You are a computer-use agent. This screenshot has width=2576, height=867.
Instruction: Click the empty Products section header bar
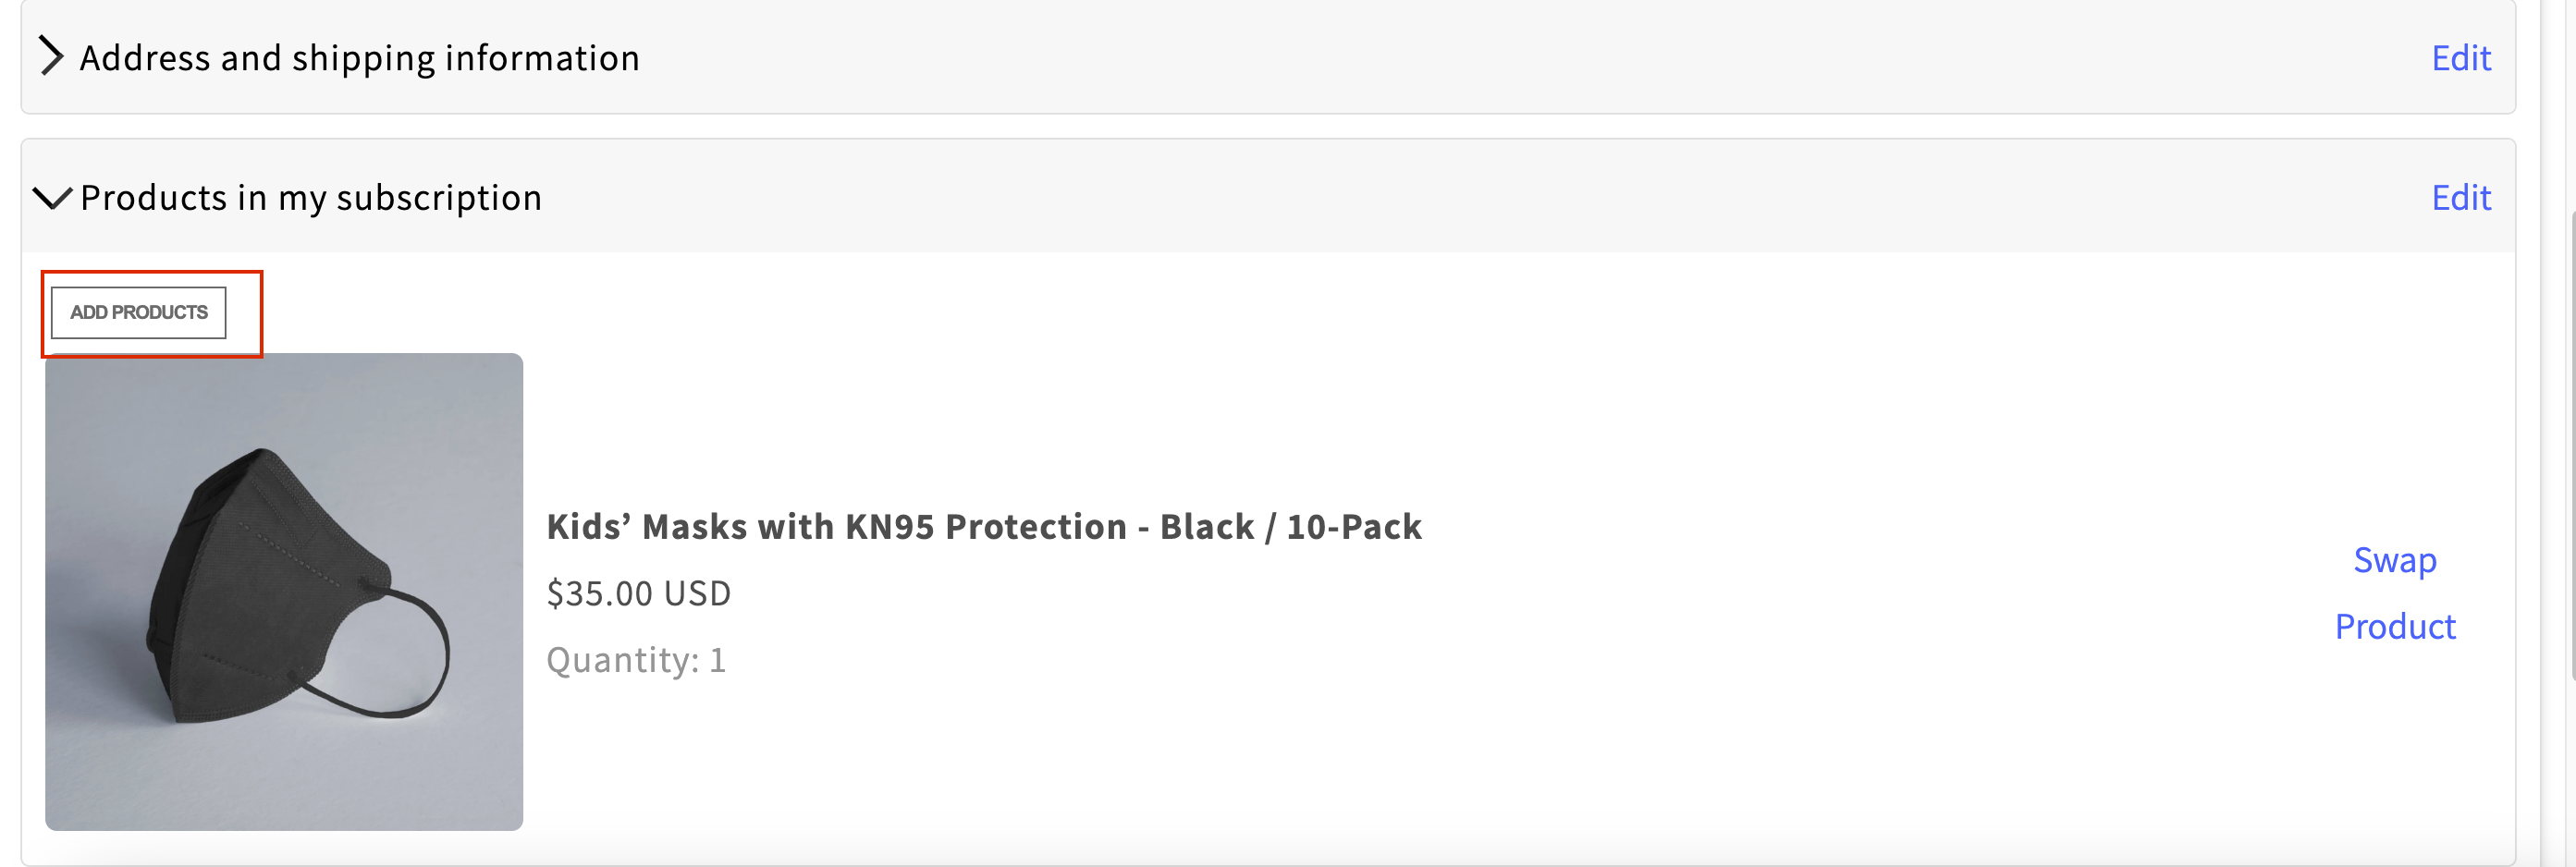coord(1480,197)
